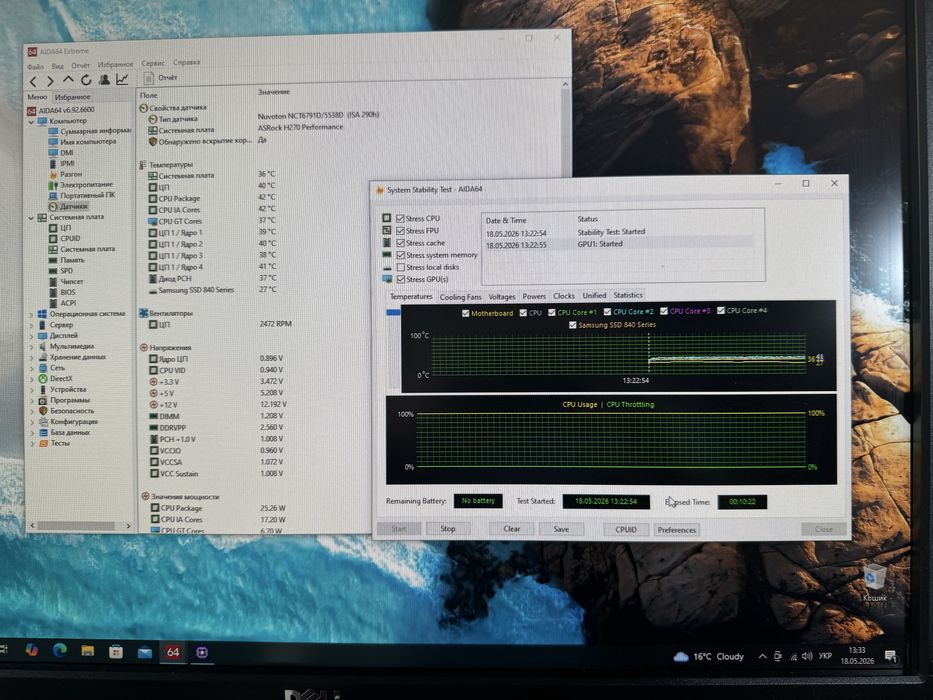
Task: Click the Save button
Action: [561, 529]
